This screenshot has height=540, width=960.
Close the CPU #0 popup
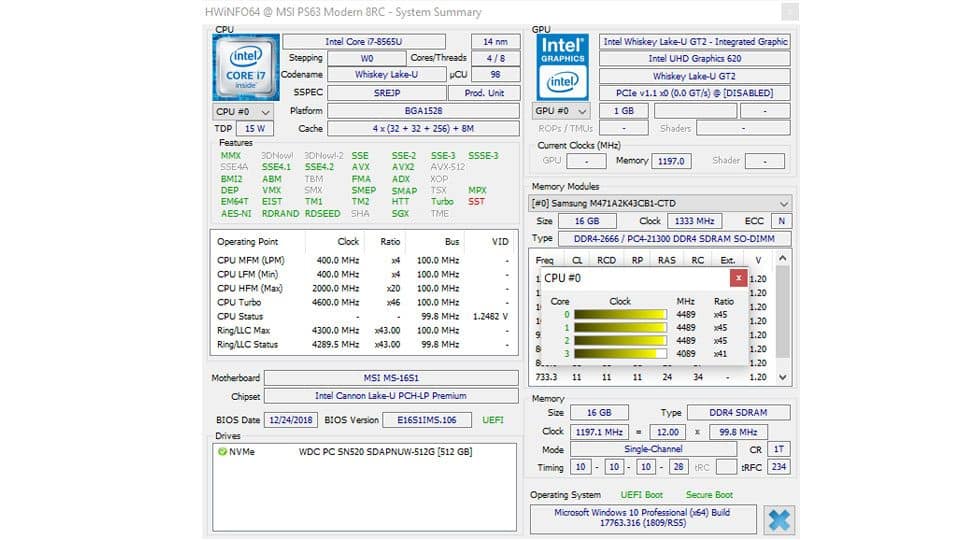click(738, 278)
